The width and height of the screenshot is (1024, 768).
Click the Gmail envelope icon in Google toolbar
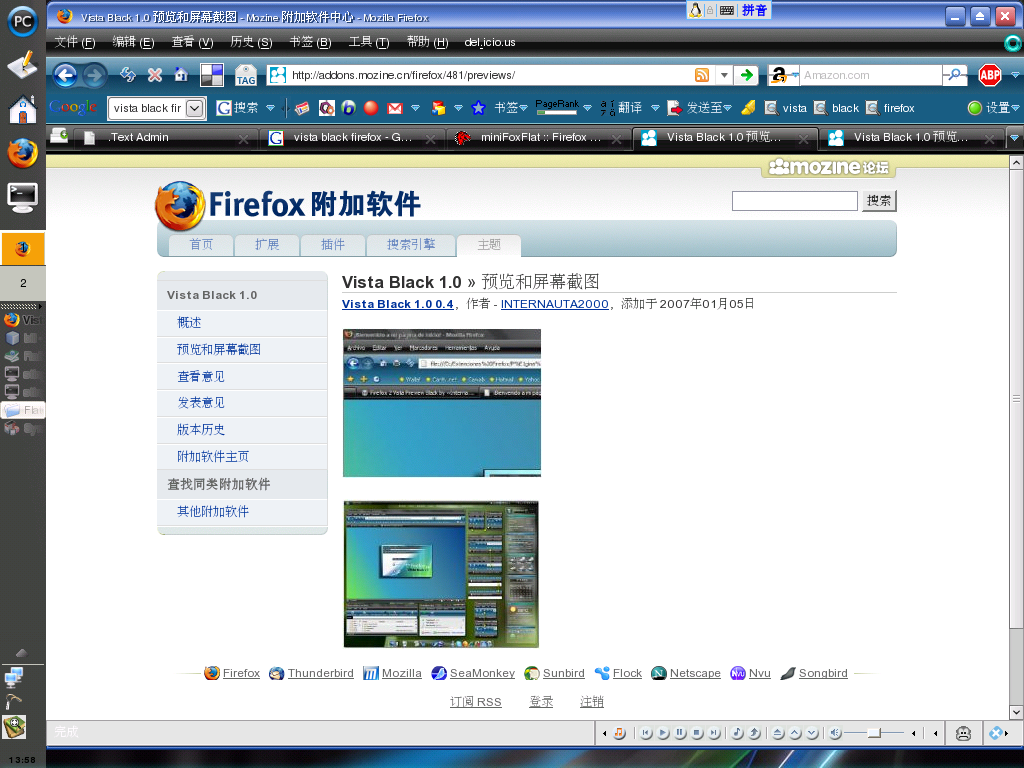(394, 108)
